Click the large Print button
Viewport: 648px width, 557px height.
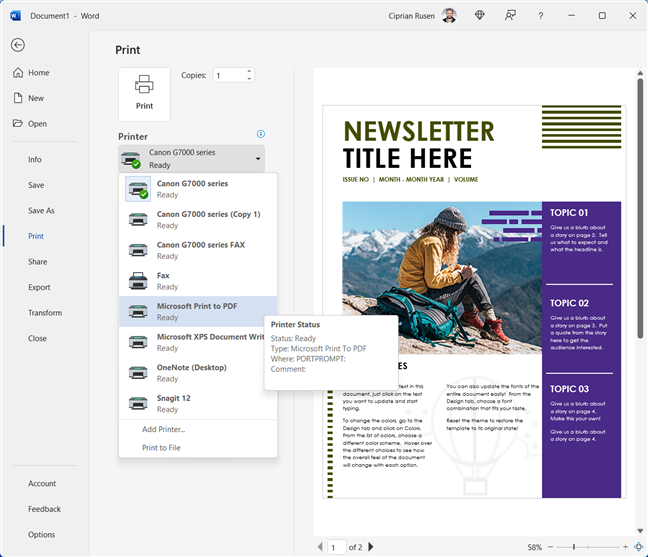(x=144, y=94)
